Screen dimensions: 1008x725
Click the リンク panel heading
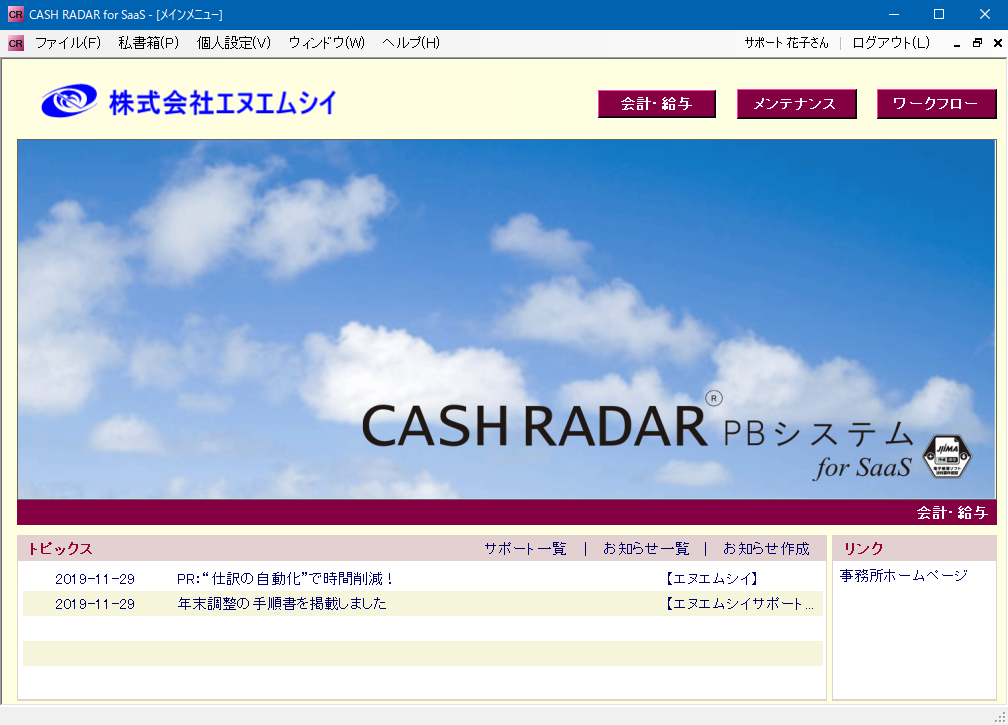[x=863, y=548]
